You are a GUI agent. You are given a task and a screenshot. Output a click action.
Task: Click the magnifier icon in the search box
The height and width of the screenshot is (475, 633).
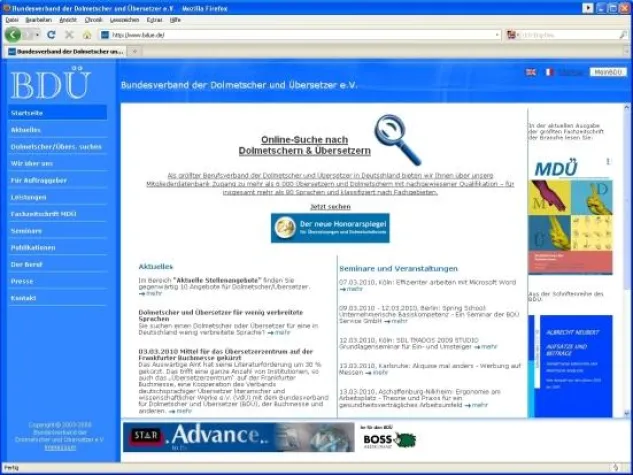tap(623, 35)
